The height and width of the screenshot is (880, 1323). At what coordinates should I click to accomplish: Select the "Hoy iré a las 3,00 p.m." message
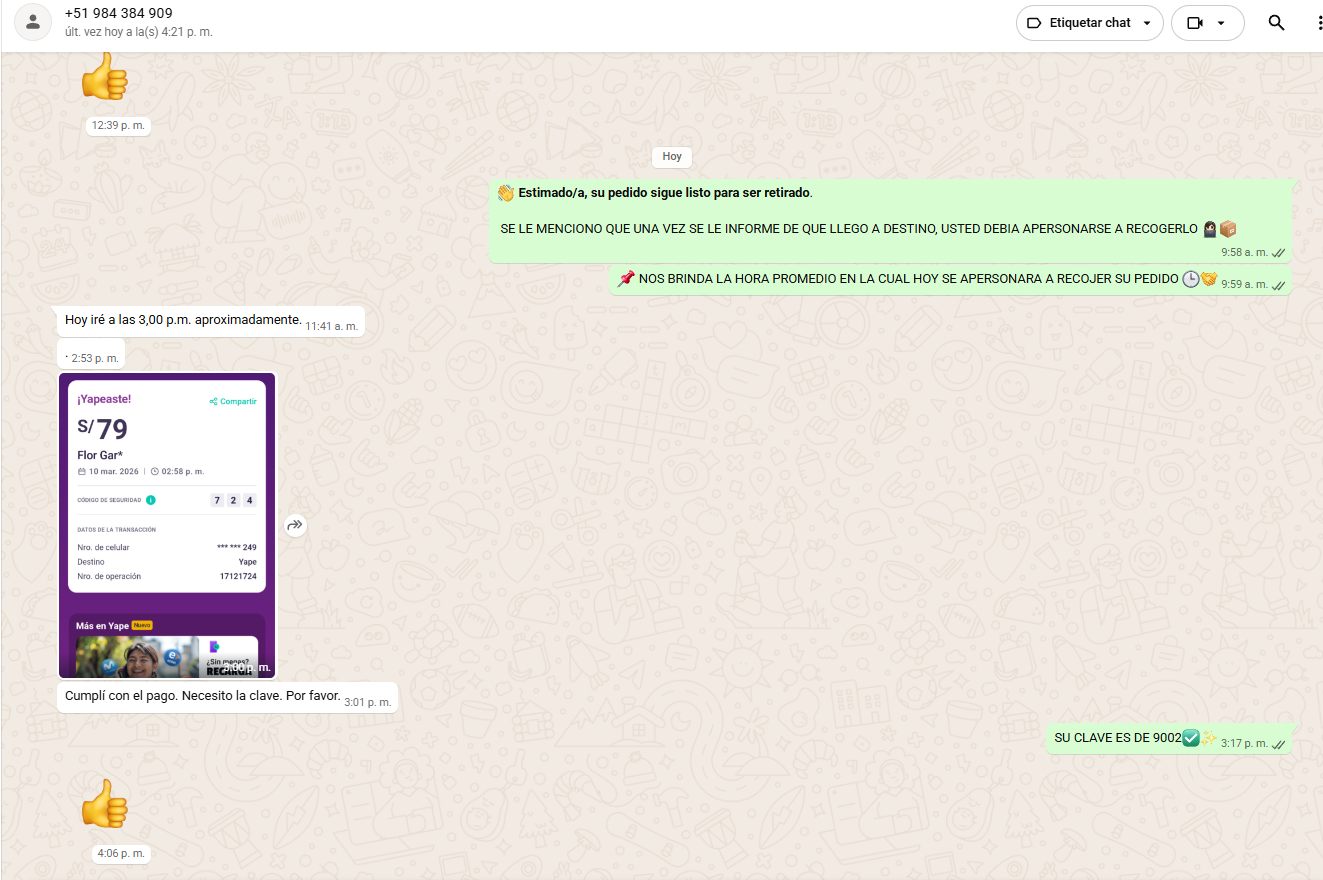(183, 320)
